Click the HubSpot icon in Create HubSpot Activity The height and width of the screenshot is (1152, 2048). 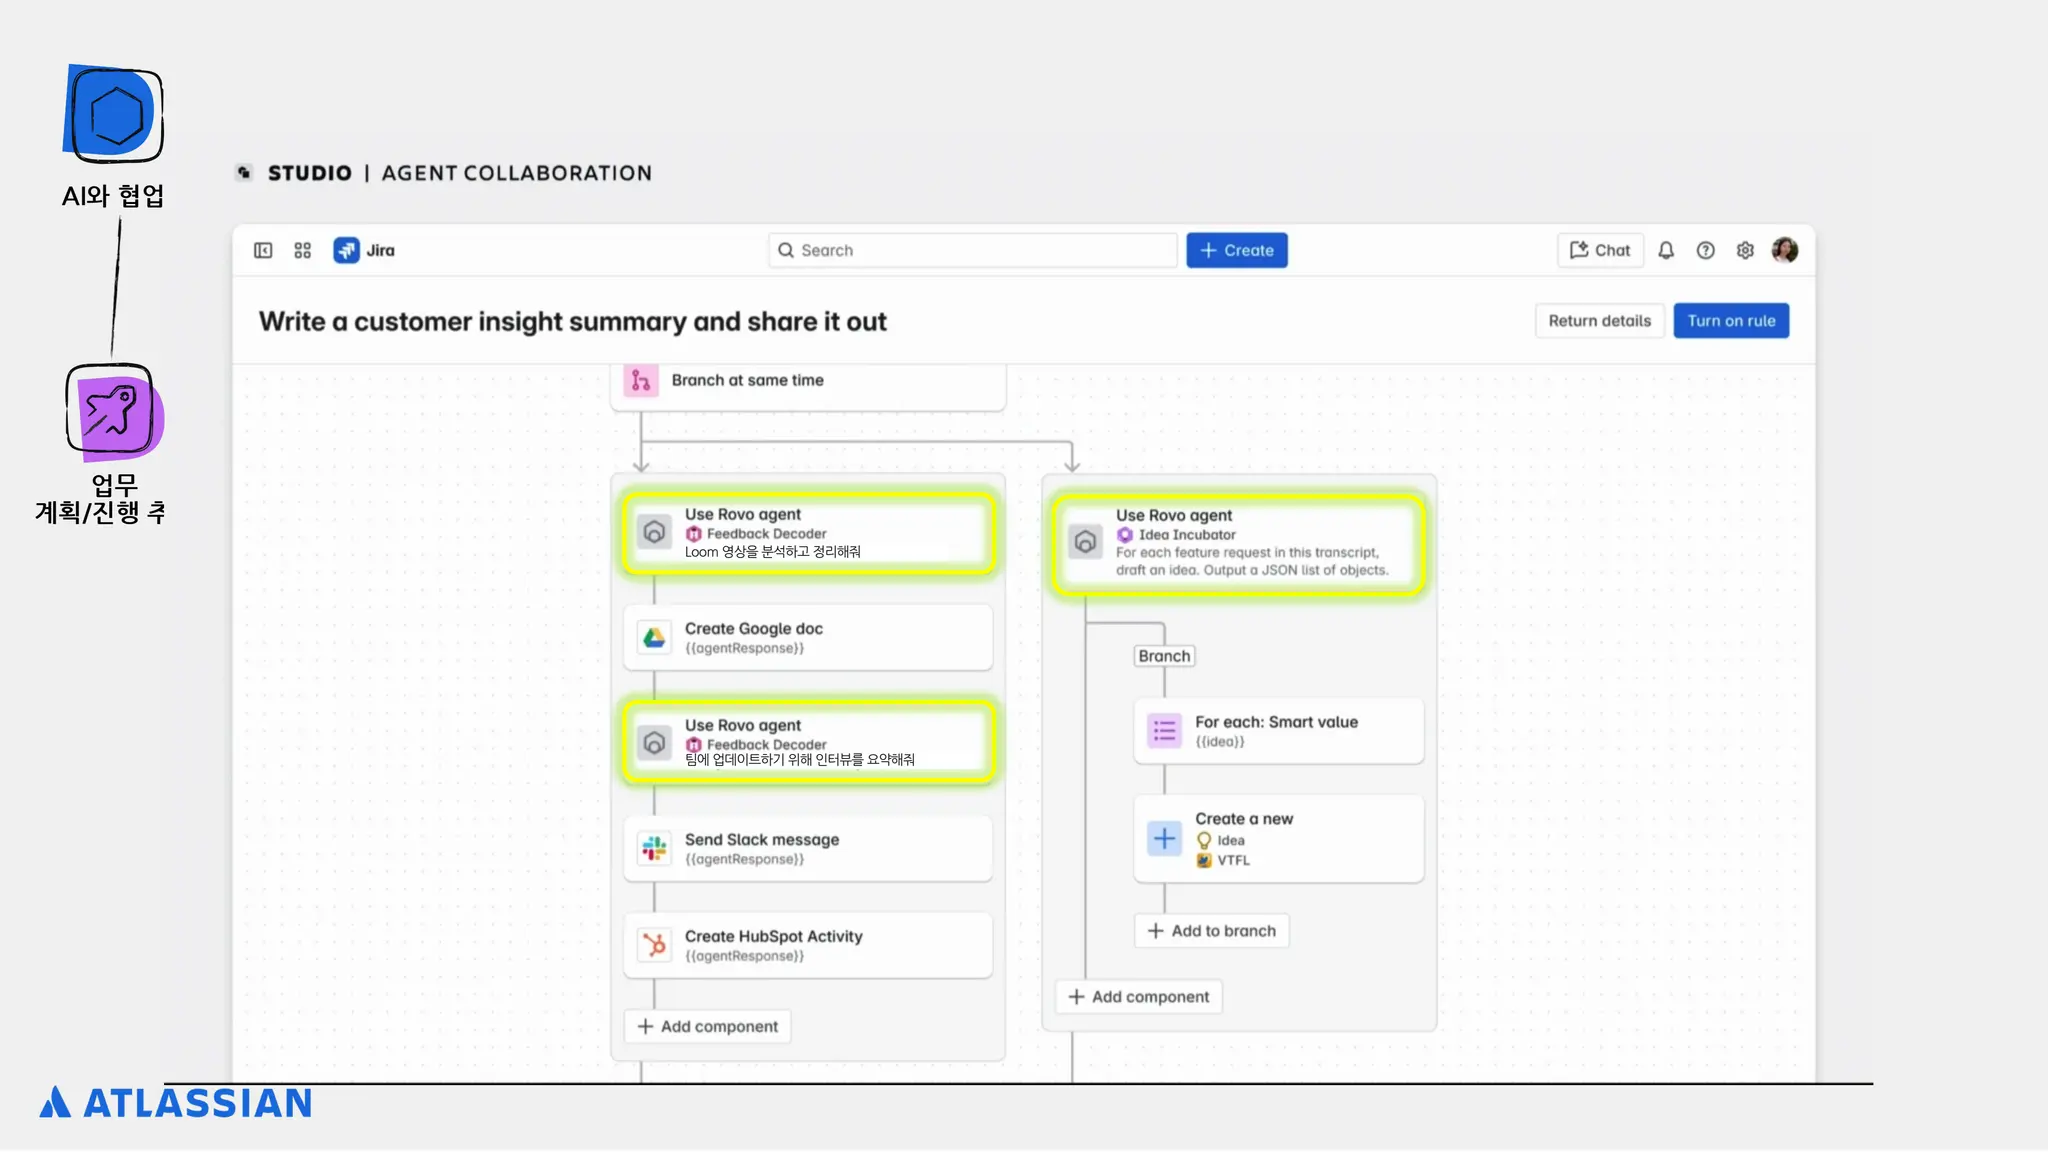coord(655,945)
